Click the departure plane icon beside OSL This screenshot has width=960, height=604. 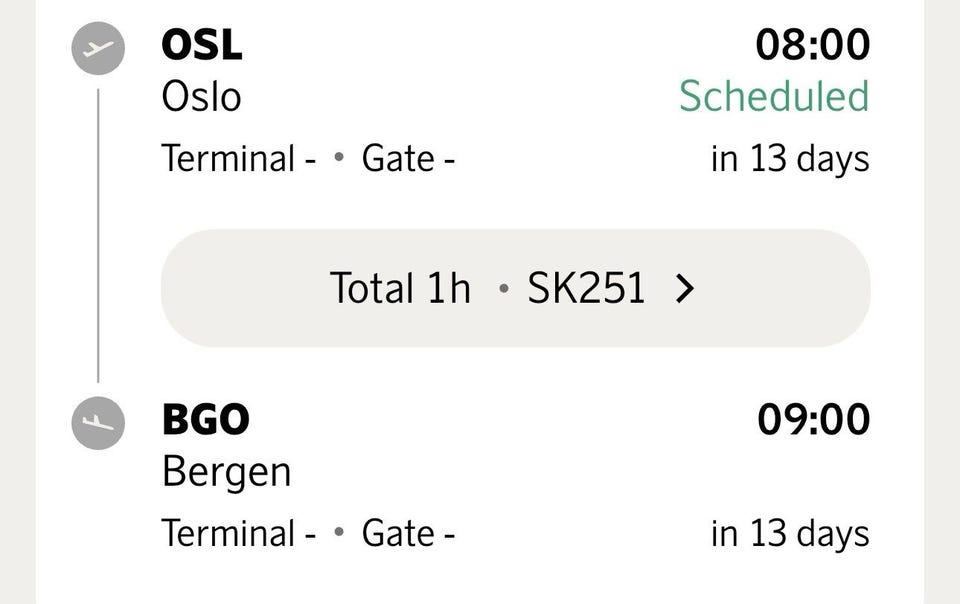click(98, 49)
